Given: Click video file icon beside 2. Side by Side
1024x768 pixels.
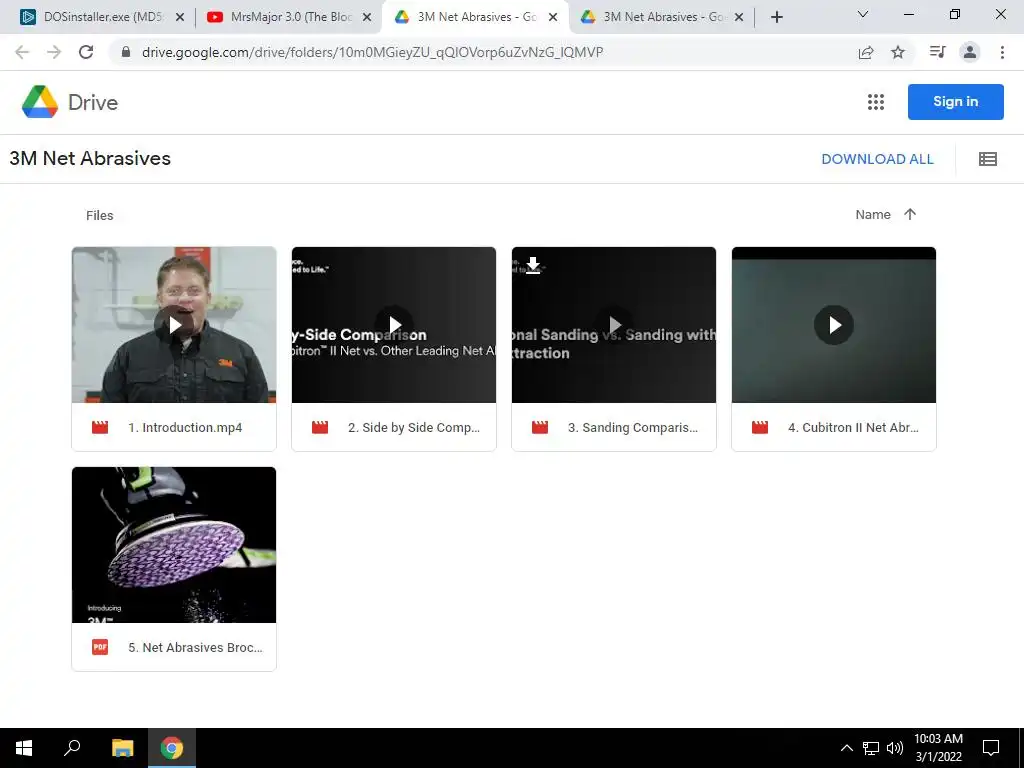Looking at the screenshot, I should pos(320,428).
